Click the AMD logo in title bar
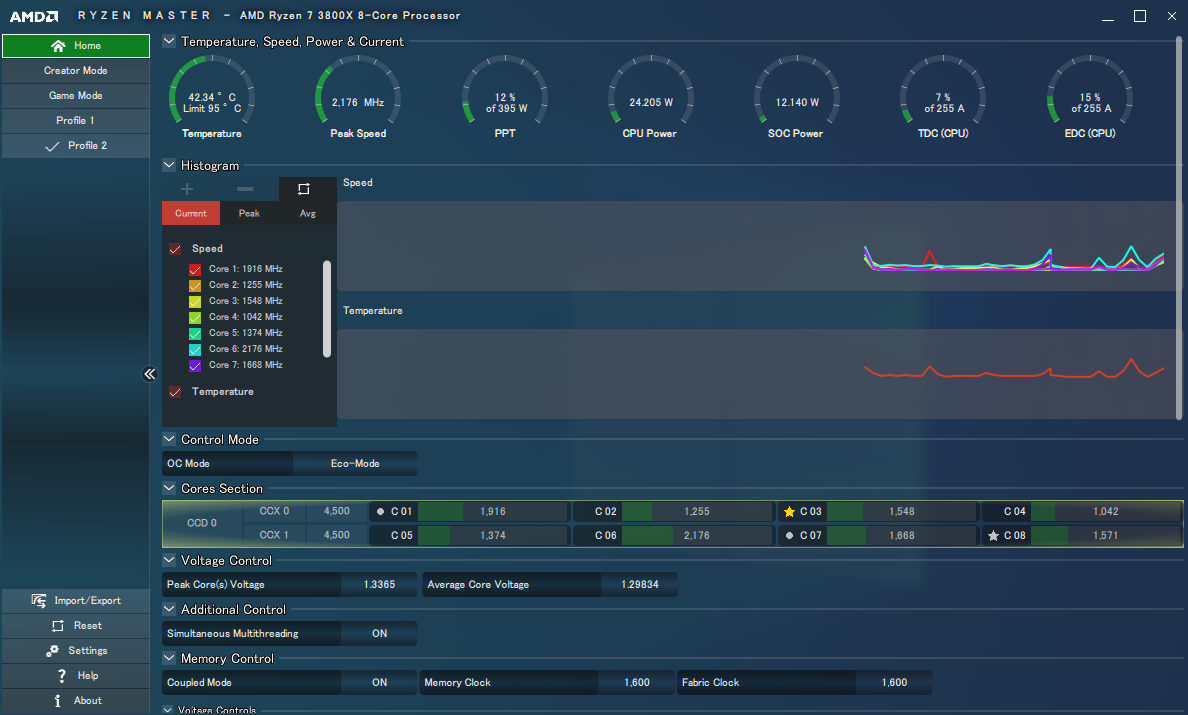Viewport: 1188px width, 715px height. point(34,16)
